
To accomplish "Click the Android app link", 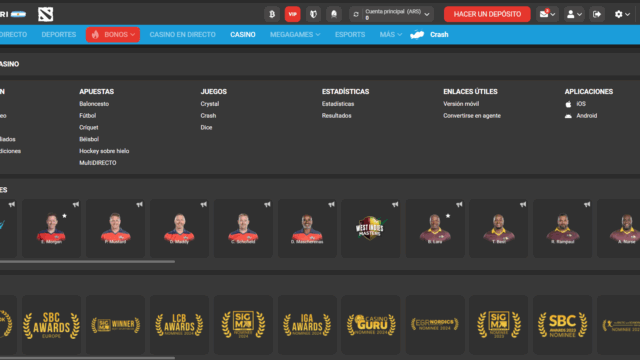I will tap(587, 116).
